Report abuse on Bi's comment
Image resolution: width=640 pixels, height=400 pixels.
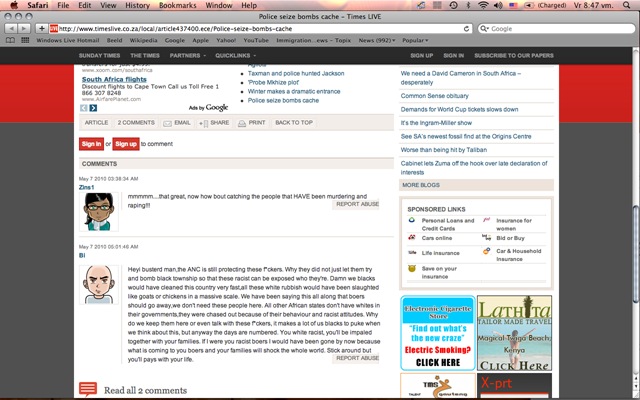pos(356,358)
